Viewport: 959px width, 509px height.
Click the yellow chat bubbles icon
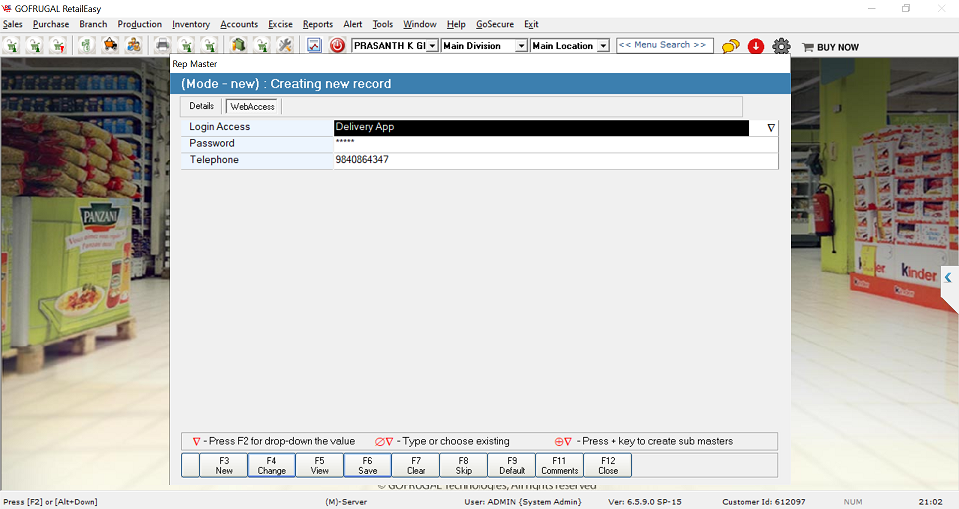[x=731, y=46]
